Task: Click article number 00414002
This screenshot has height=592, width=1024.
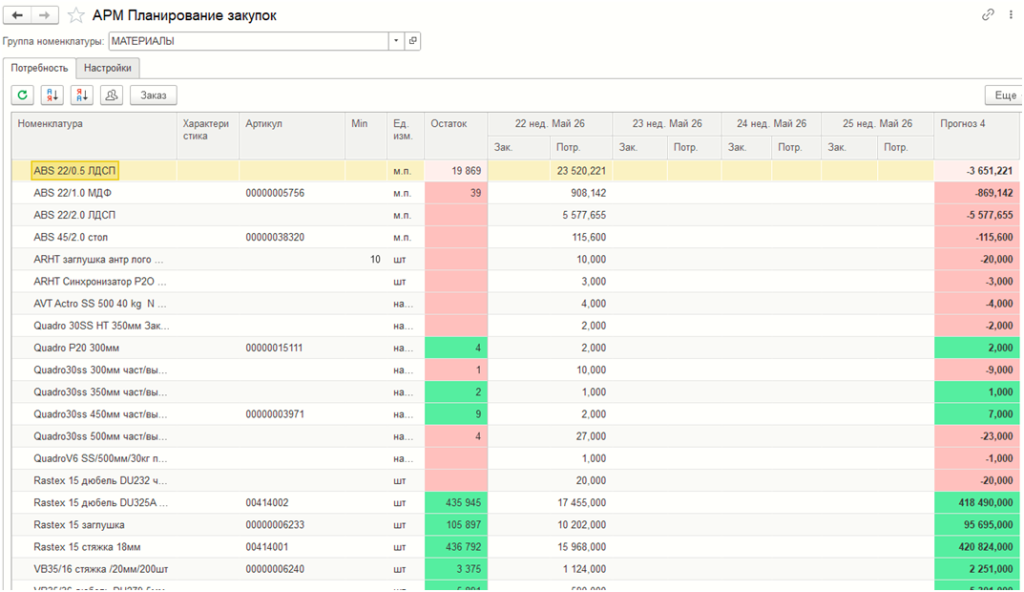Action: (x=267, y=503)
